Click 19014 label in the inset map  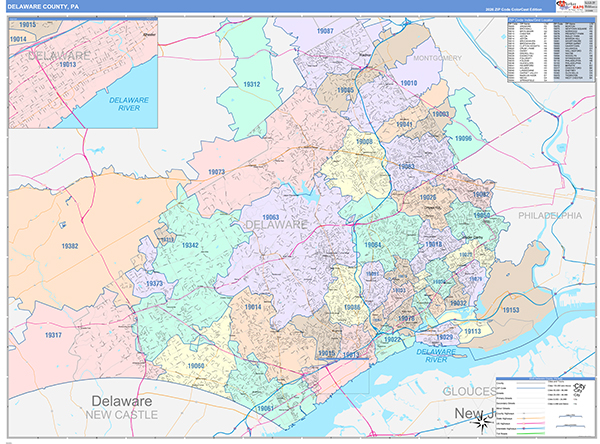(18, 39)
